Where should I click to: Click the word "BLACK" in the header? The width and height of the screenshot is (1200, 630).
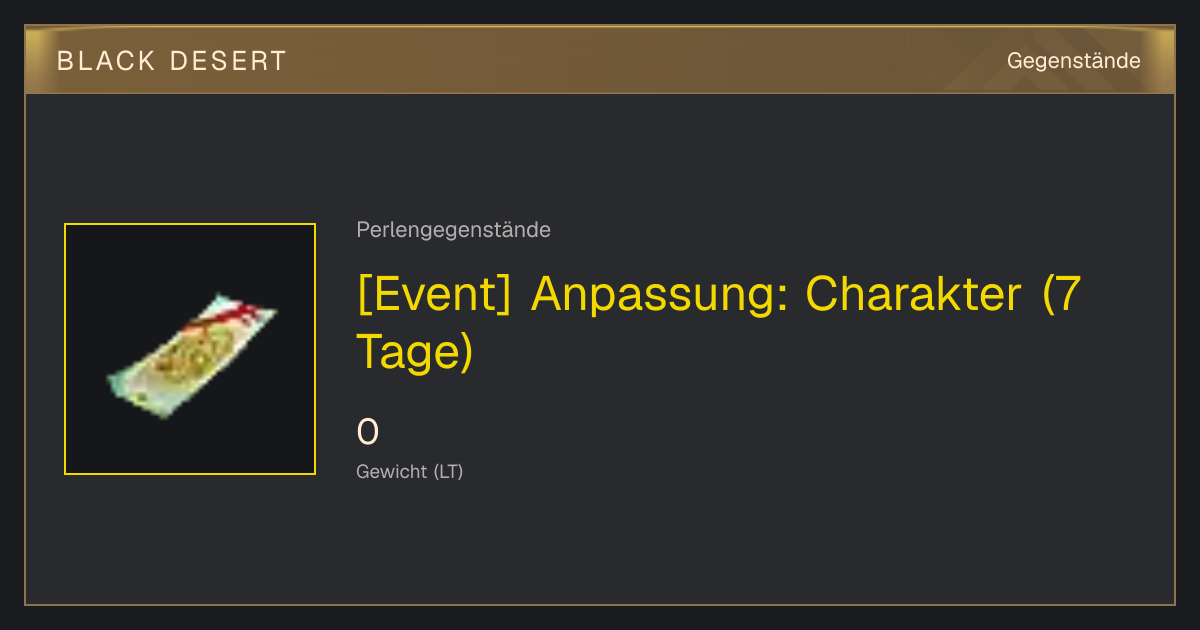tap(106, 61)
